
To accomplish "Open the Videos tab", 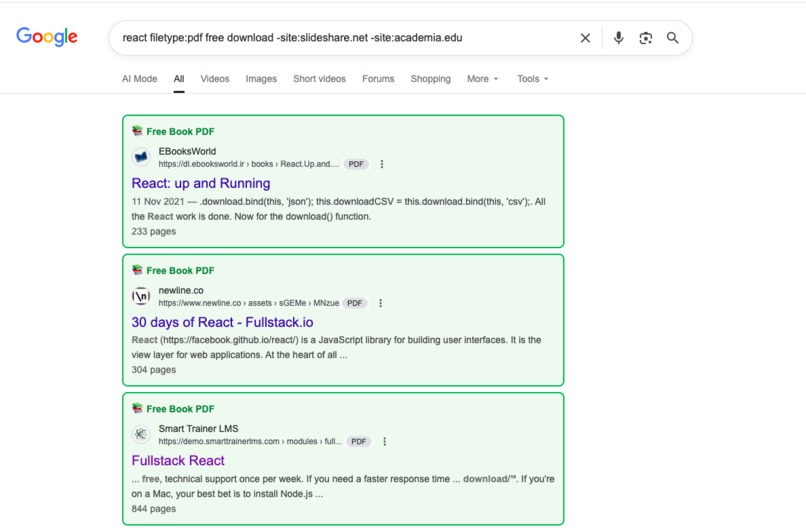I will pos(215,79).
